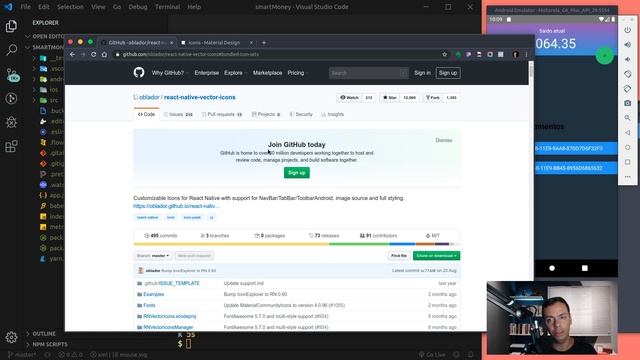Open the Examples folder in the repo
Image resolution: width=640 pixels, height=360 pixels.
click(x=153, y=294)
